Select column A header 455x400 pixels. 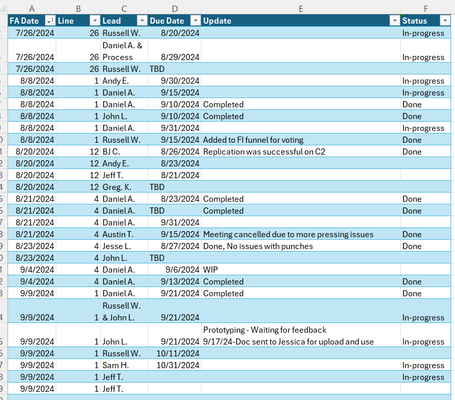coord(32,9)
